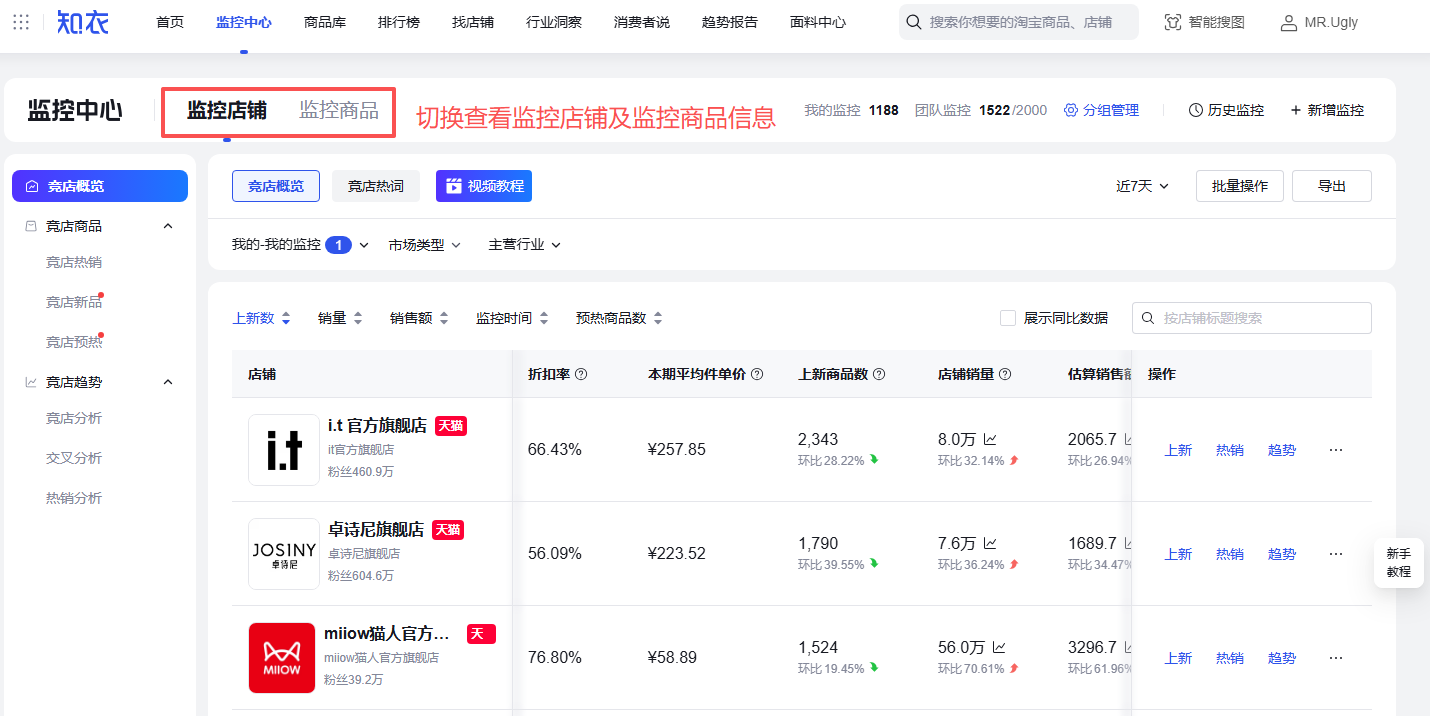Click the 导出 export button
This screenshot has height=716, width=1430.
[1332, 186]
